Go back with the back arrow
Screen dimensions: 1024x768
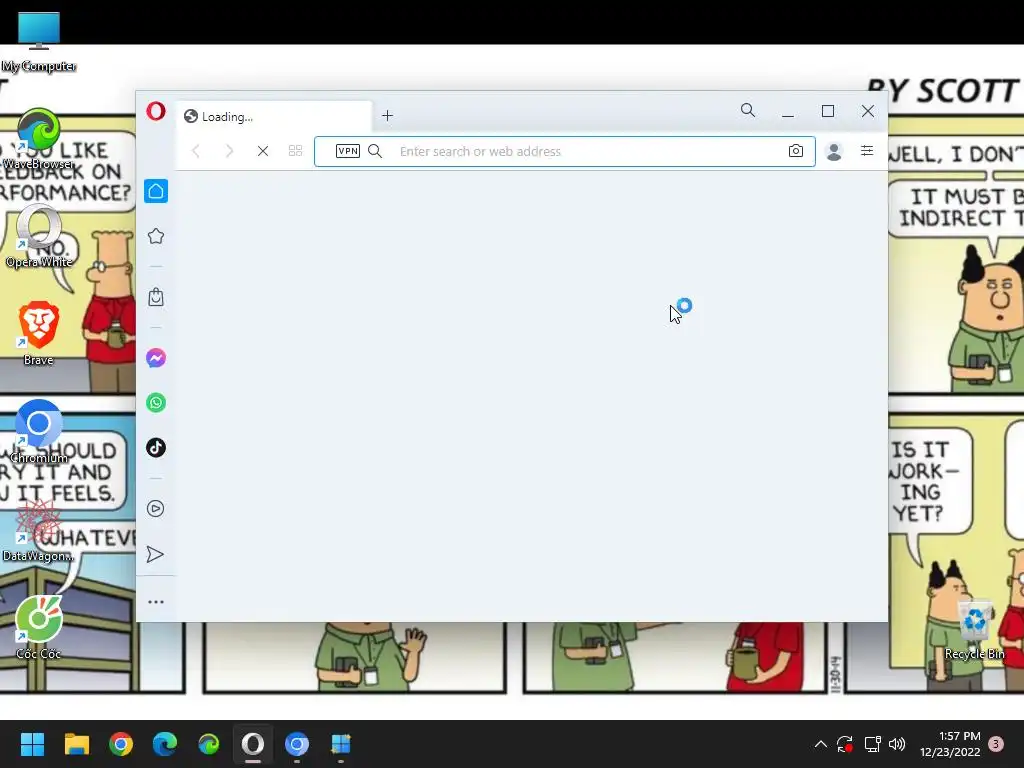tap(196, 152)
